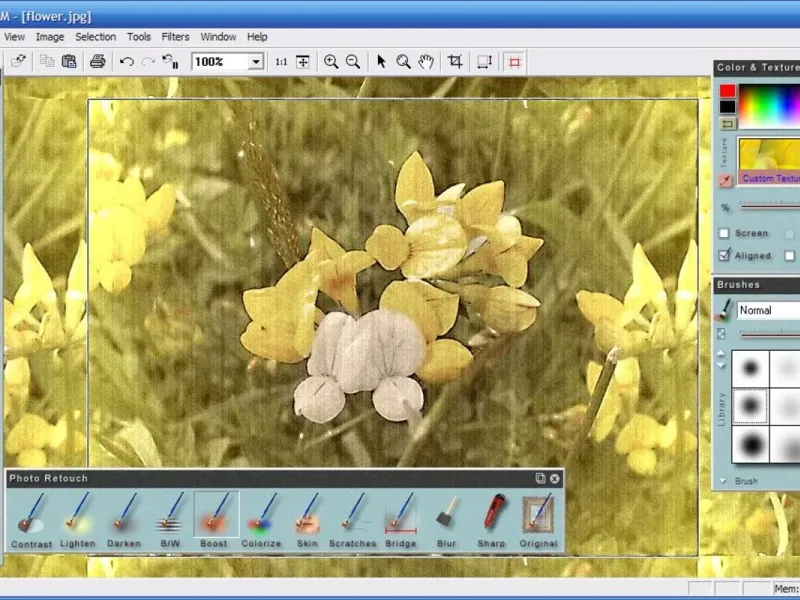Expand the Brush section arrow
The height and width of the screenshot is (600, 800).
(x=723, y=481)
